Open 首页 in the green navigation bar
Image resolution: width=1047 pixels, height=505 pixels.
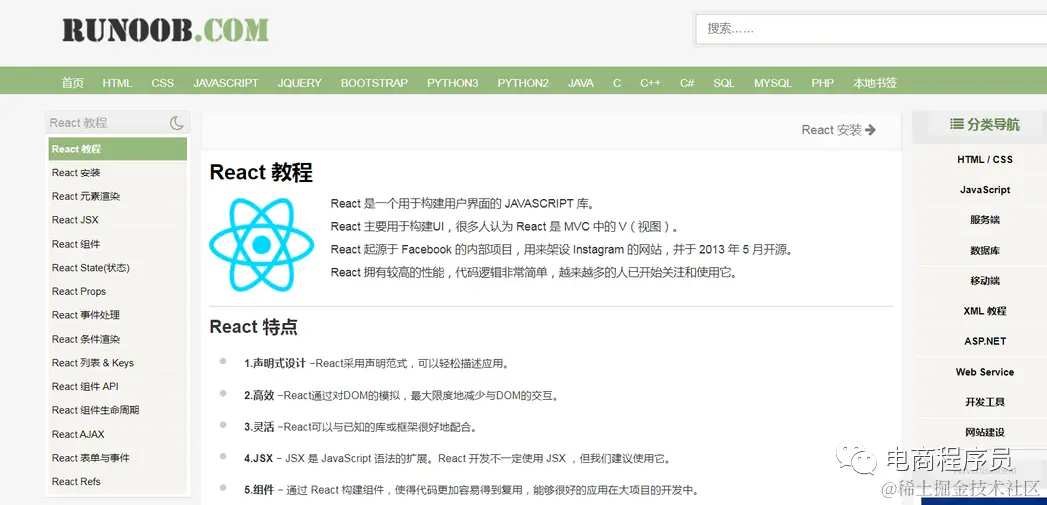click(x=73, y=83)
